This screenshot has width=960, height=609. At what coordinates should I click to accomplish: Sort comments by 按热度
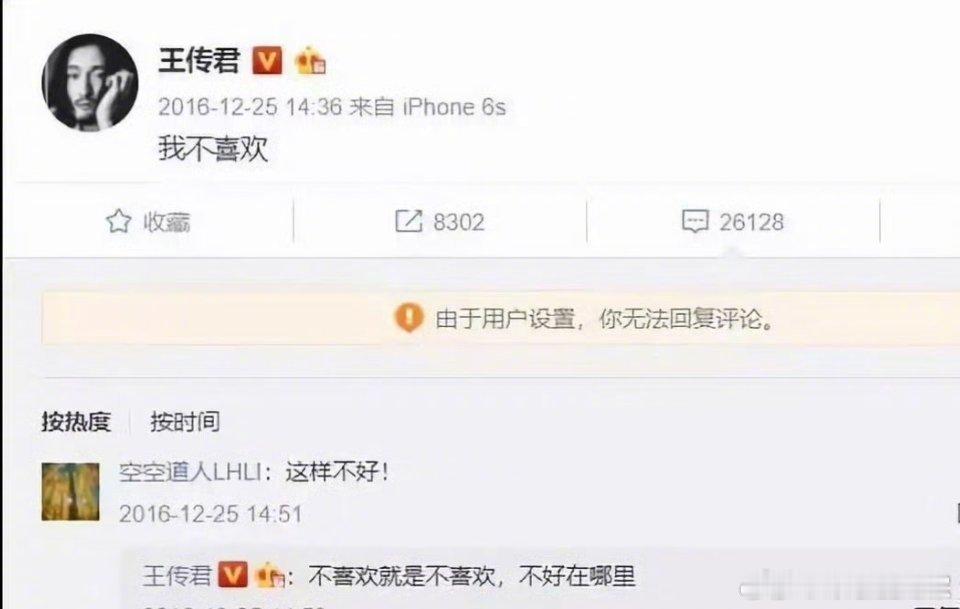click(77, 422)
